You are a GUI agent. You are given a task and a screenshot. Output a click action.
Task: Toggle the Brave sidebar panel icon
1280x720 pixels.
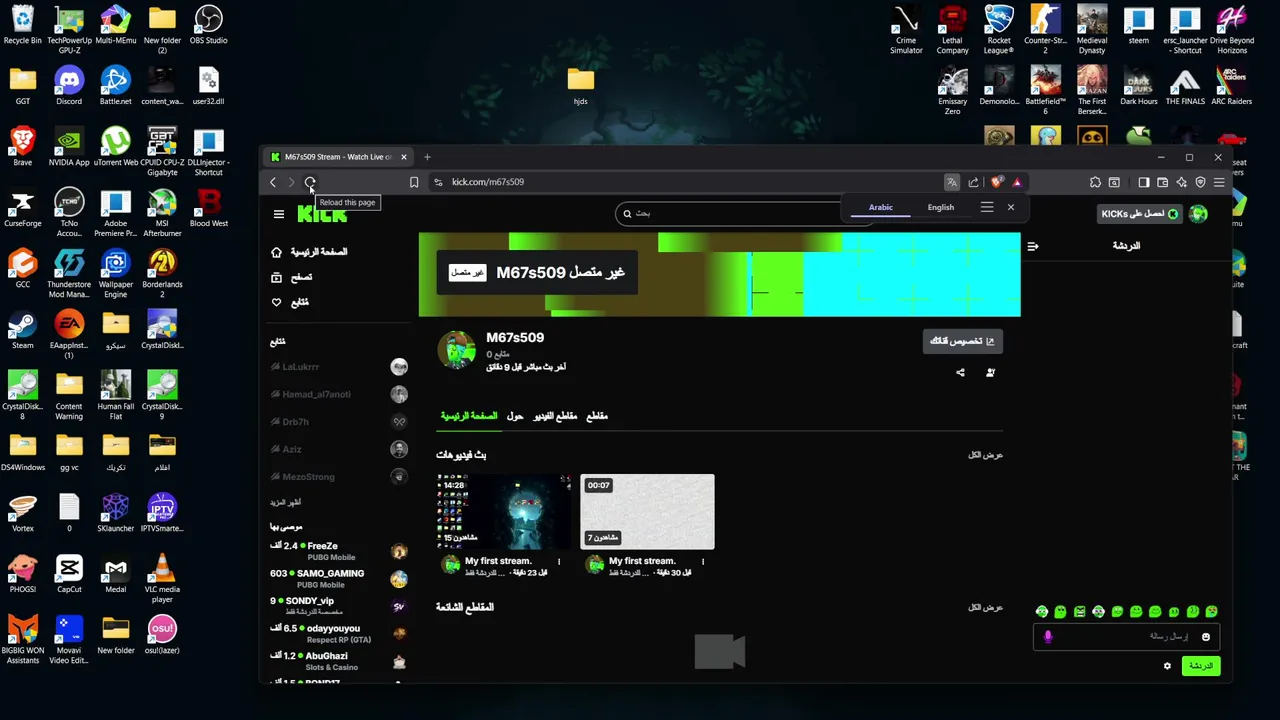coord(1143,182)
